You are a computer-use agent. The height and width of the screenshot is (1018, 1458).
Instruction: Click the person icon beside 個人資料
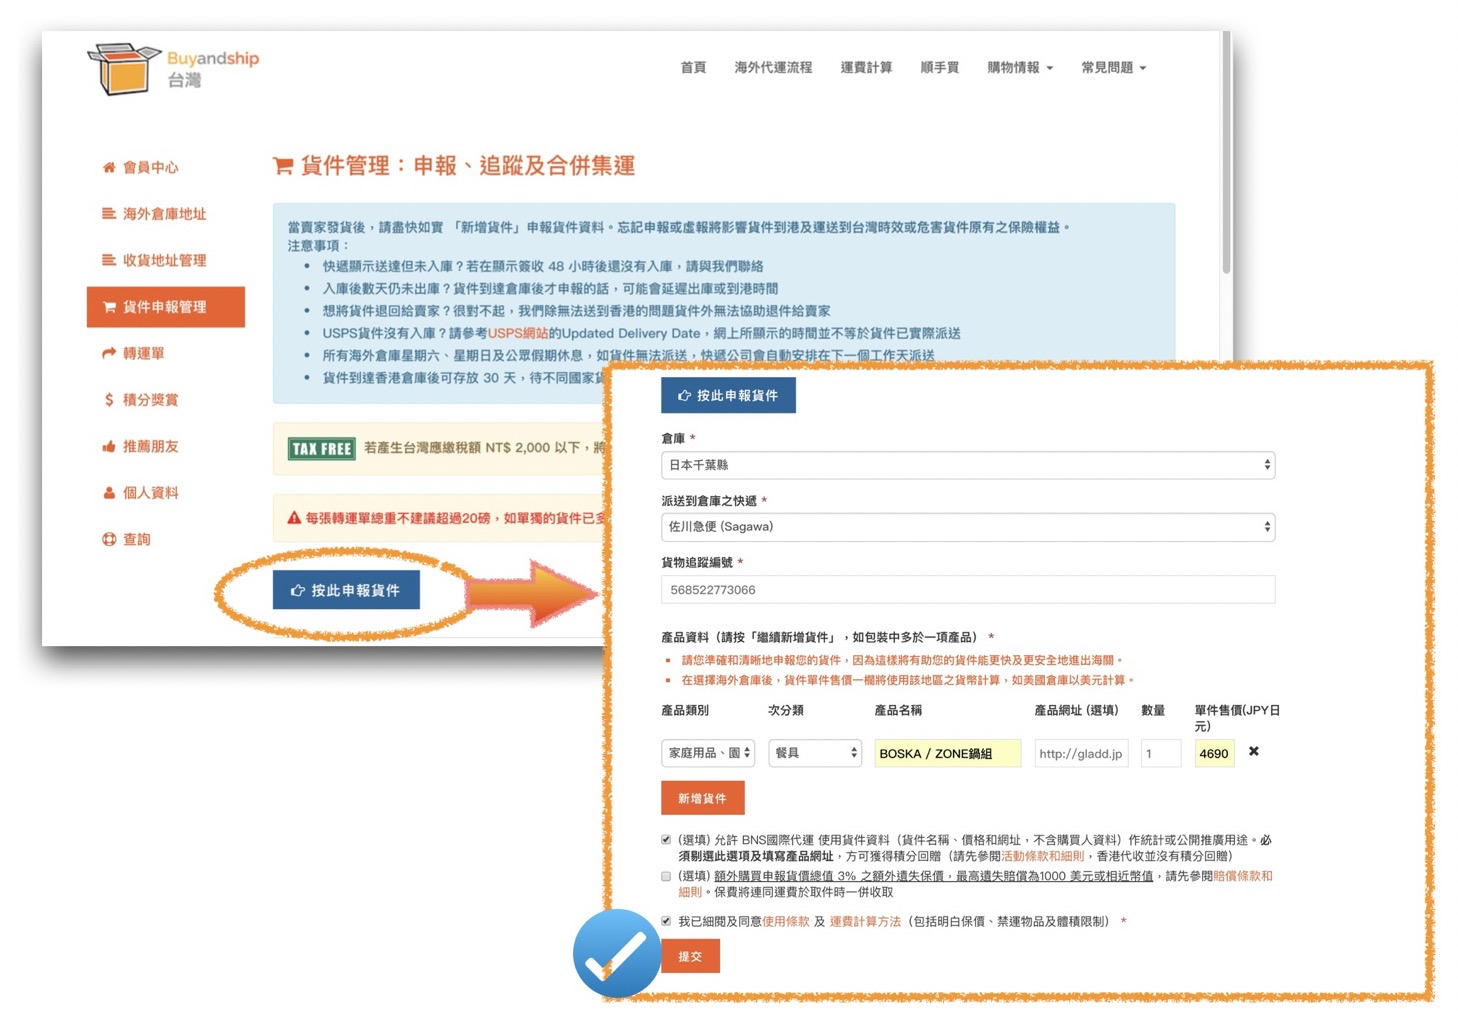pyautogui.click(x=108, y=493)
